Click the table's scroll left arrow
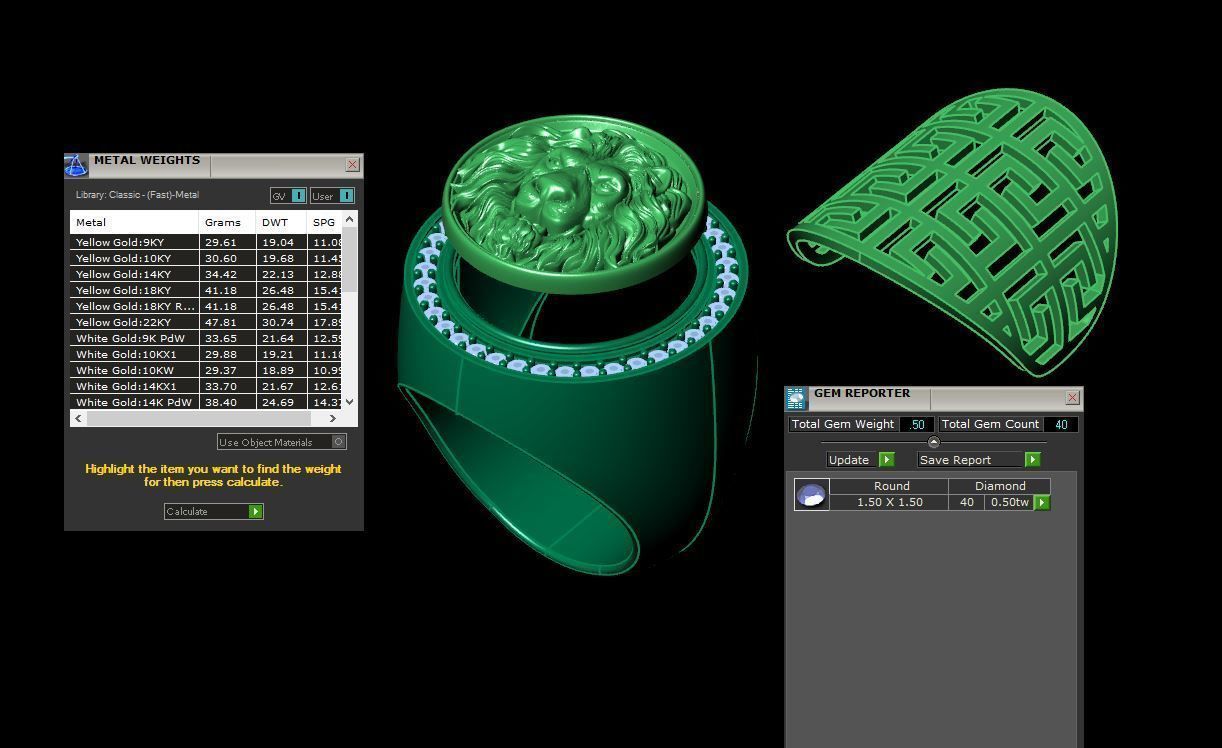Image resolution: width=1222 pixels, height=748 pixels. click(79, 418)
